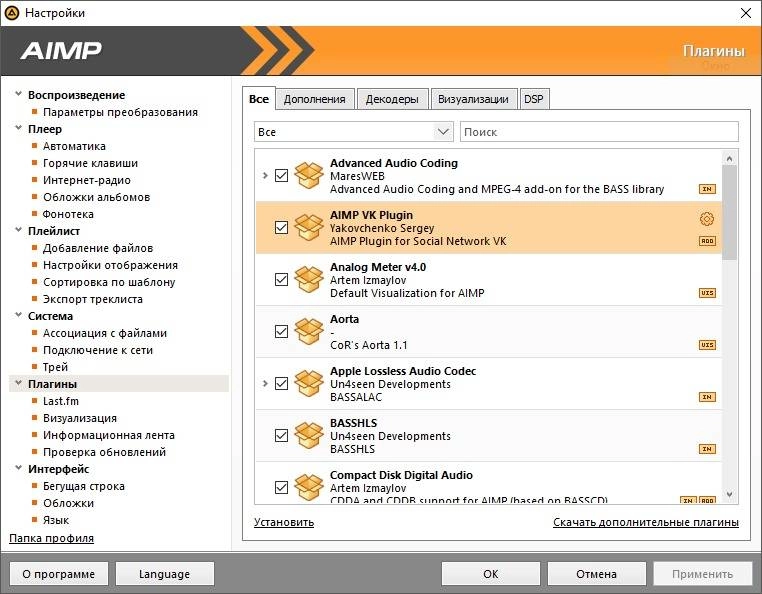Open AIMP VK Plugin settings gear
762x594 pixels.
tap(707, 219)
